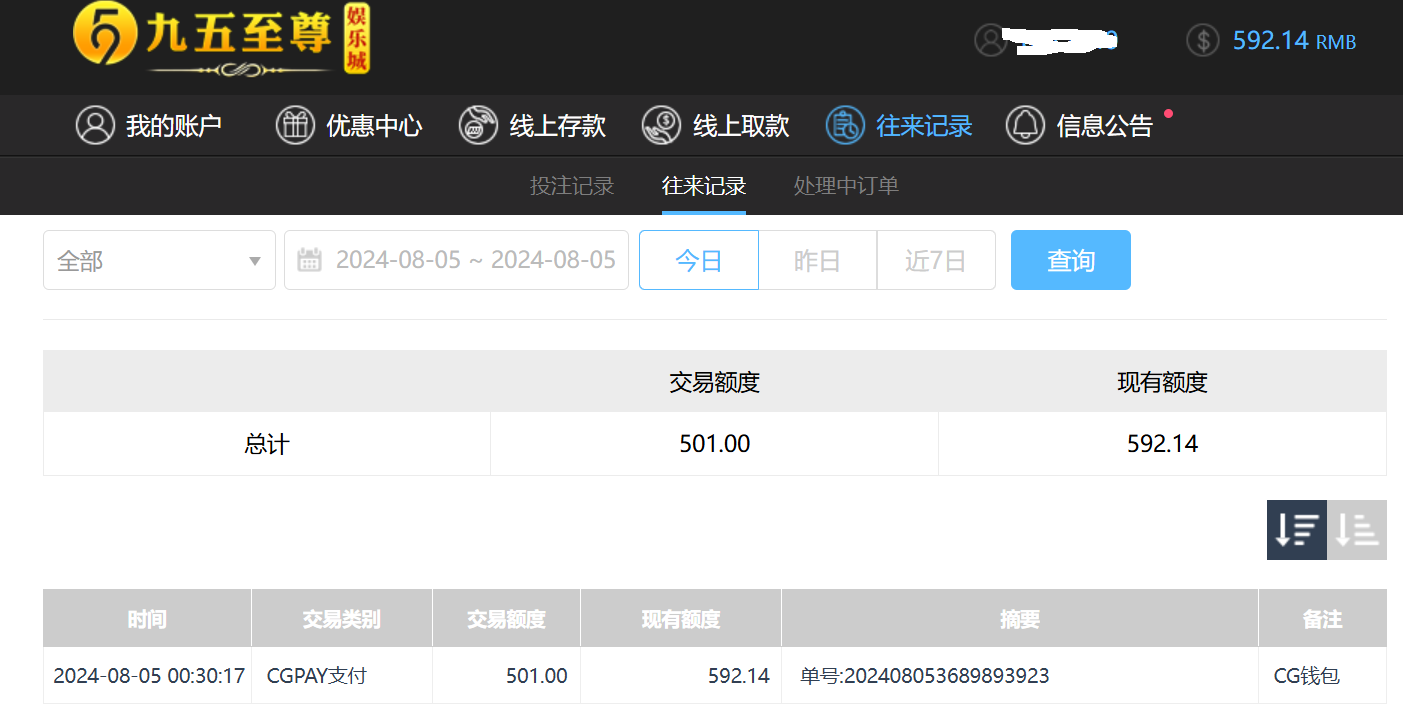
Task: Open 信息公告 bell notification icon
Action: 1025,126
